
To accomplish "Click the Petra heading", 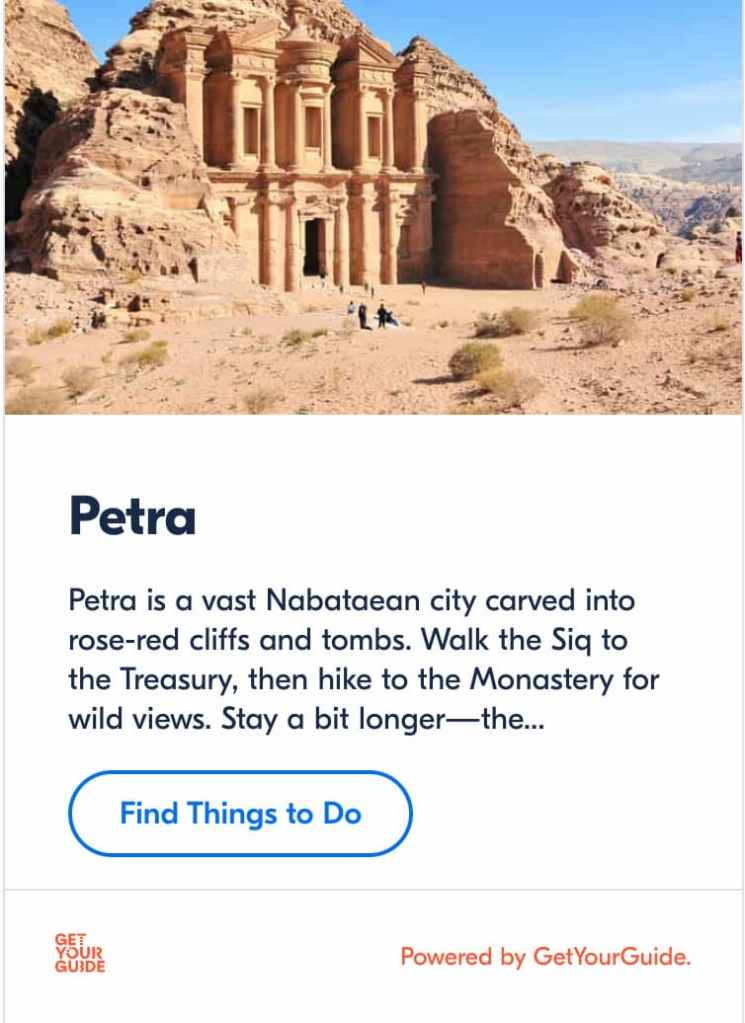I will 132,518.
